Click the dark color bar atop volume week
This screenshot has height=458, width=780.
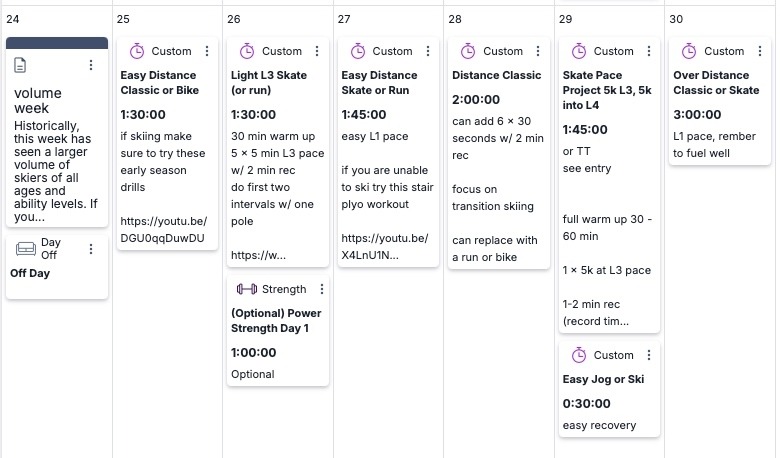(x=57, y=43)
